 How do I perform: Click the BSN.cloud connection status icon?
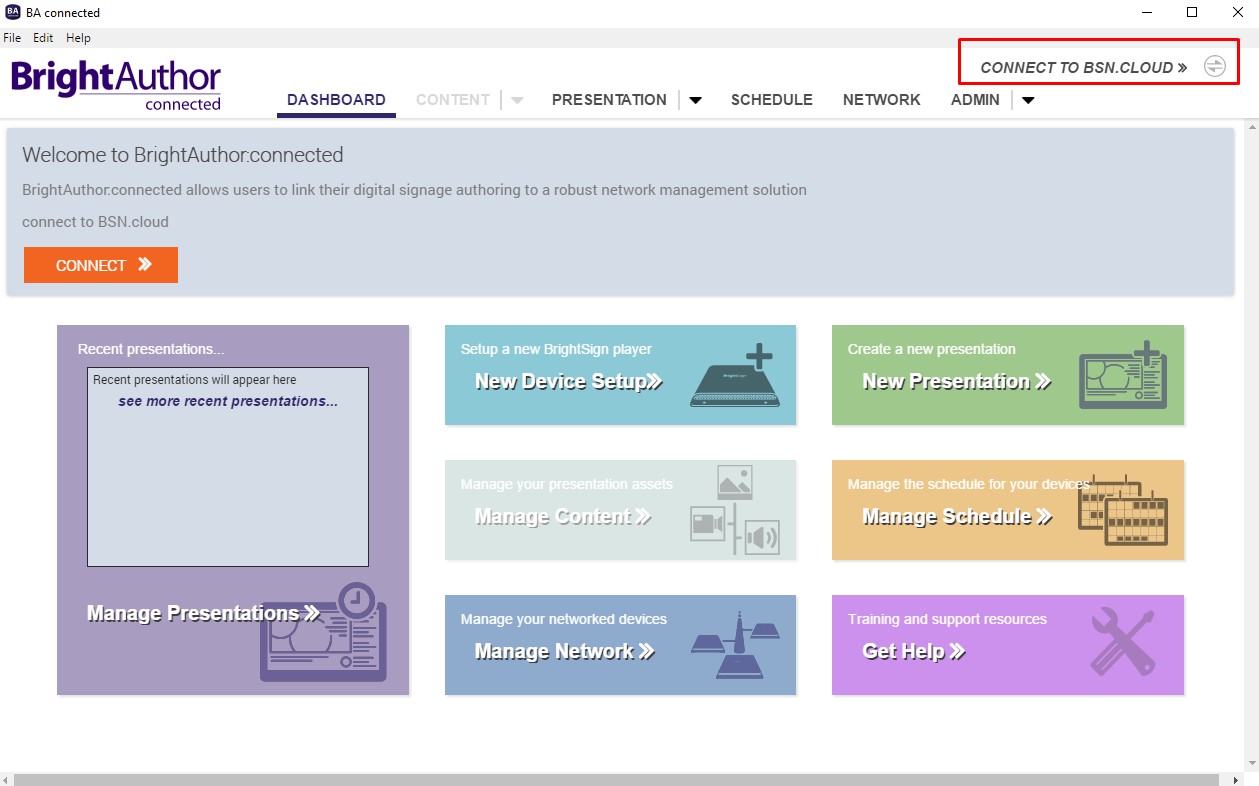point(1214,67)
